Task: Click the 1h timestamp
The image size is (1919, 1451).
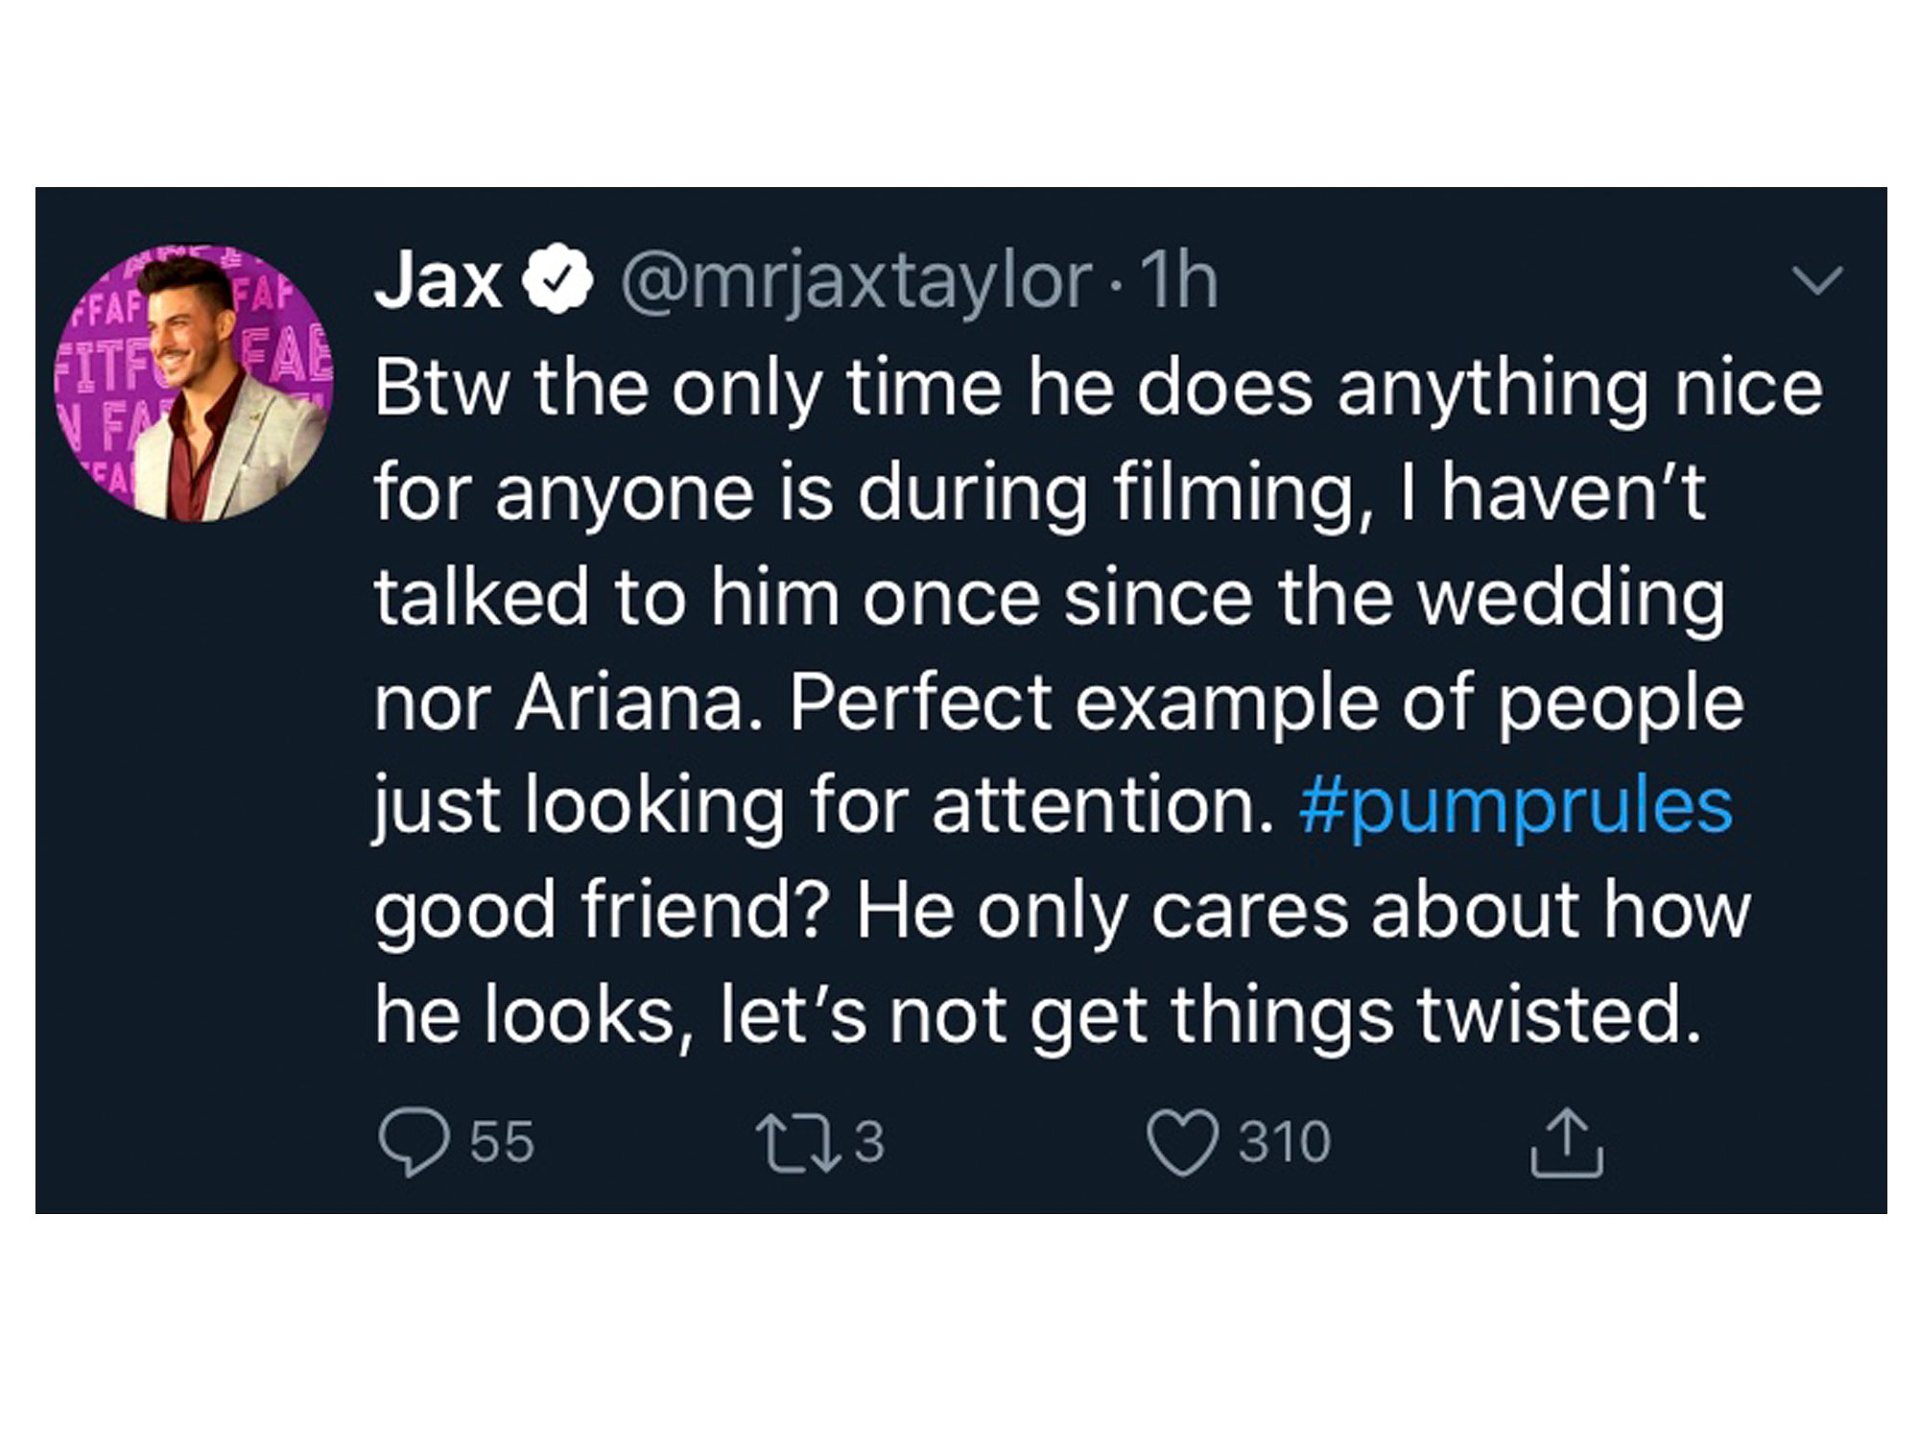Action: (1179, 281)
